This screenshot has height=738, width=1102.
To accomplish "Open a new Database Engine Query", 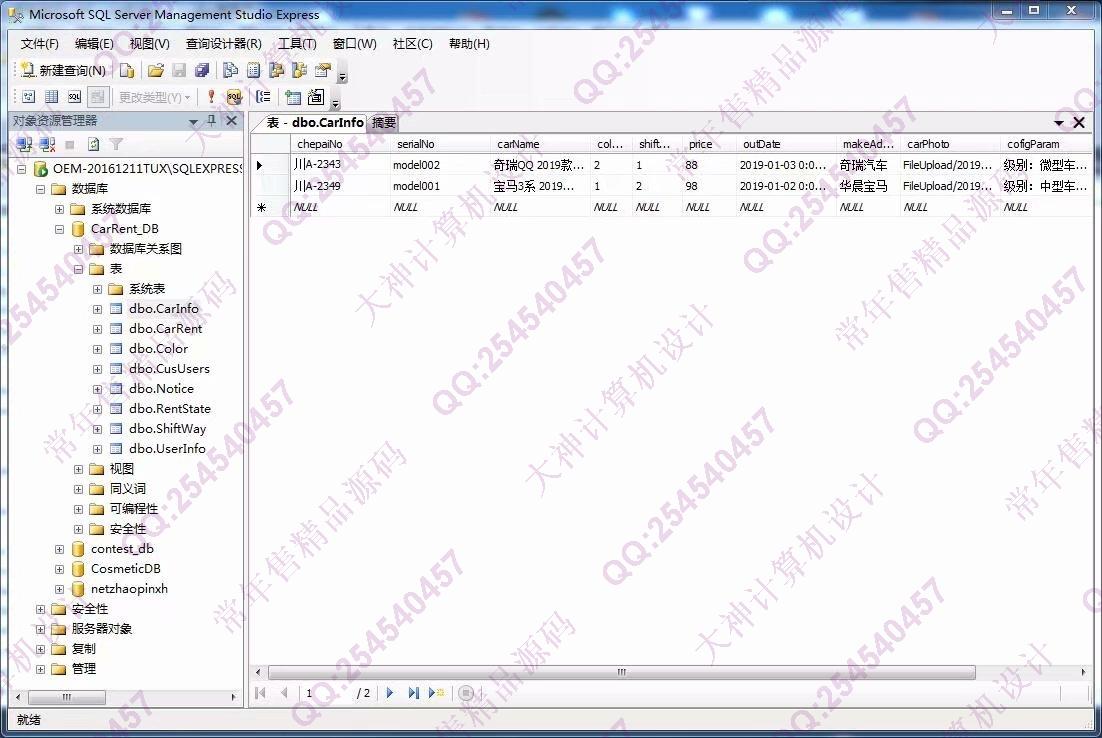I will pos(127,70).
